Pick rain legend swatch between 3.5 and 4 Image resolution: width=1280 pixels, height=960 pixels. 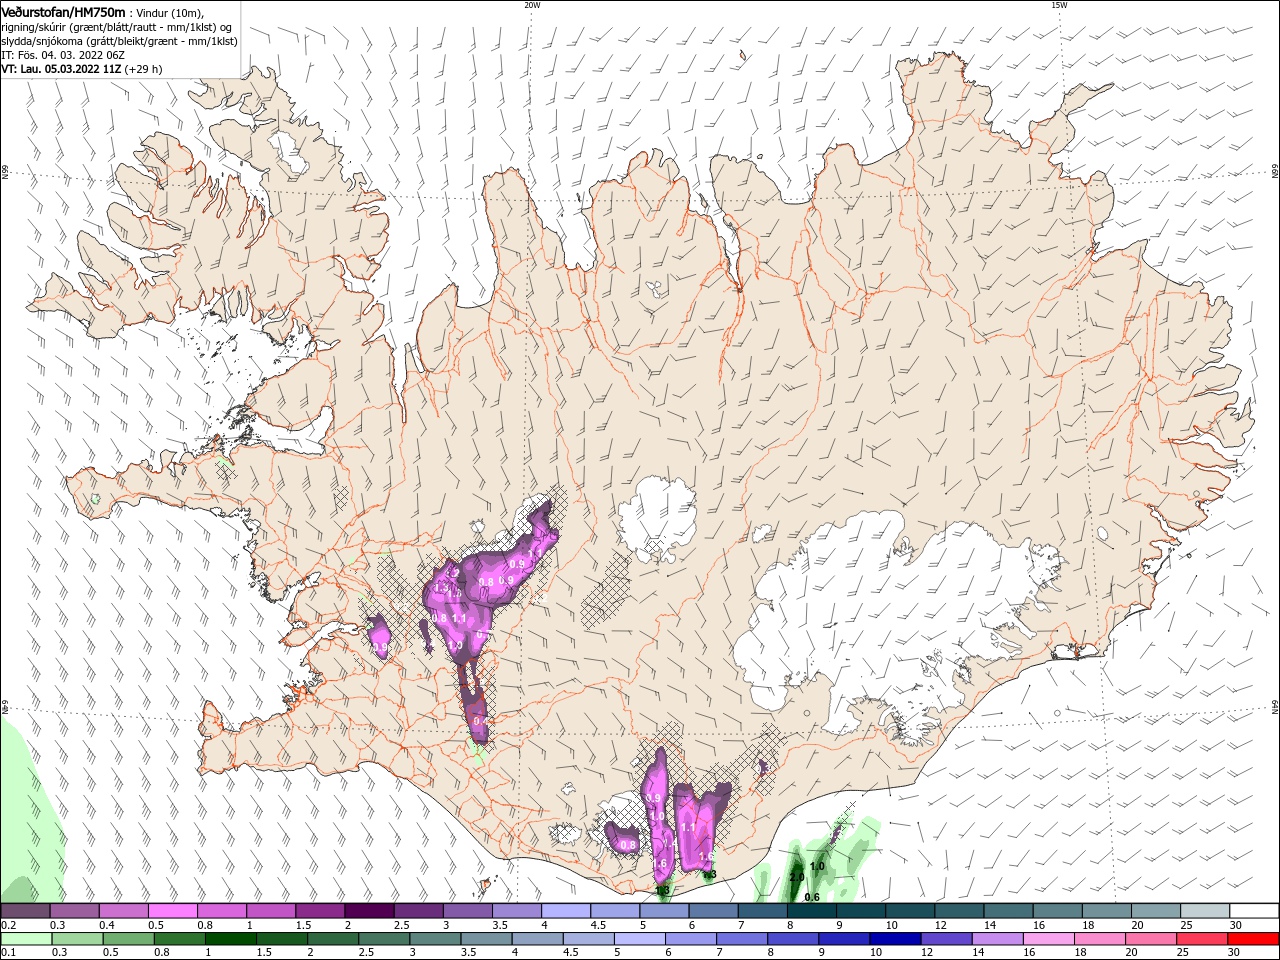(485, 939)
